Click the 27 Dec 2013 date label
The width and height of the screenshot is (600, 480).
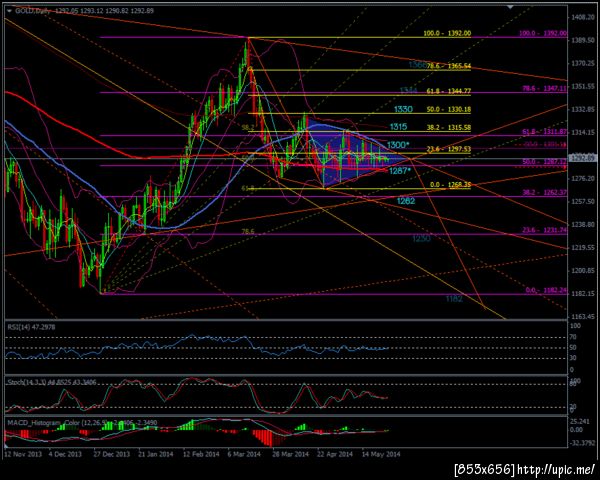pyautogui.click(x=111, y=454)
